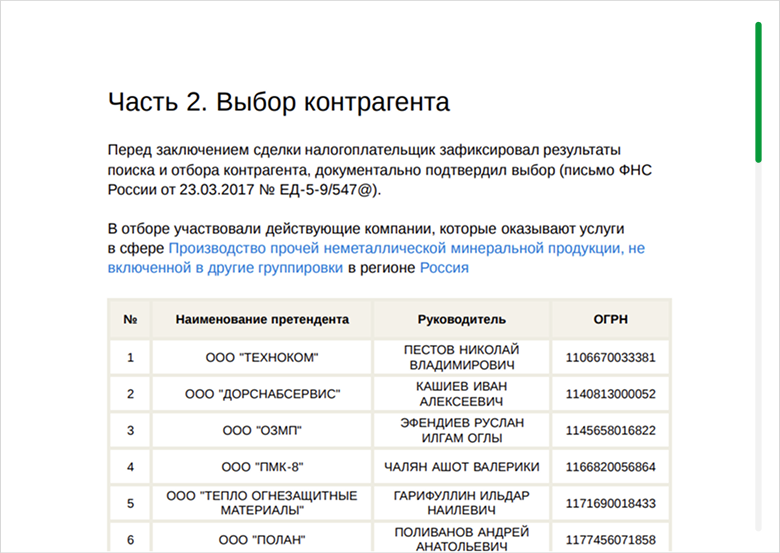Click the OGRN number 1106670033381
The image size is (780, 553).
610,357
